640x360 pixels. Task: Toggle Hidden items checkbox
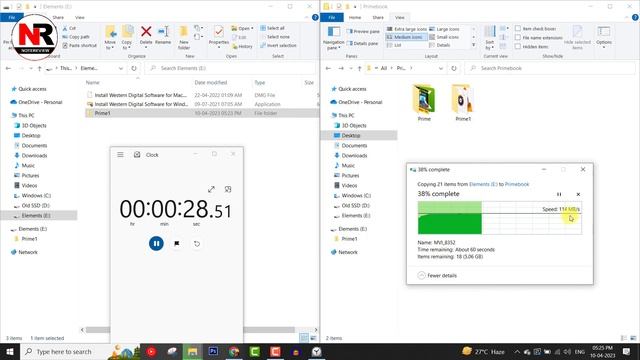click(x=532, y=47)
